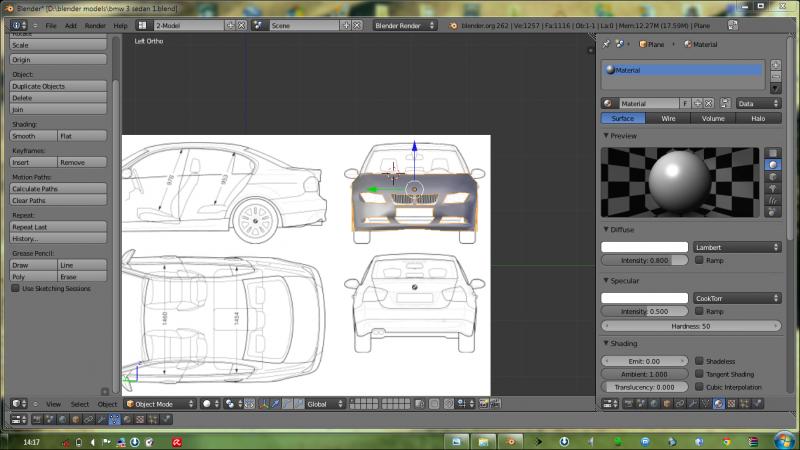Open the Render menu
Screen dimensions: 800x450
tap(95, 25)
